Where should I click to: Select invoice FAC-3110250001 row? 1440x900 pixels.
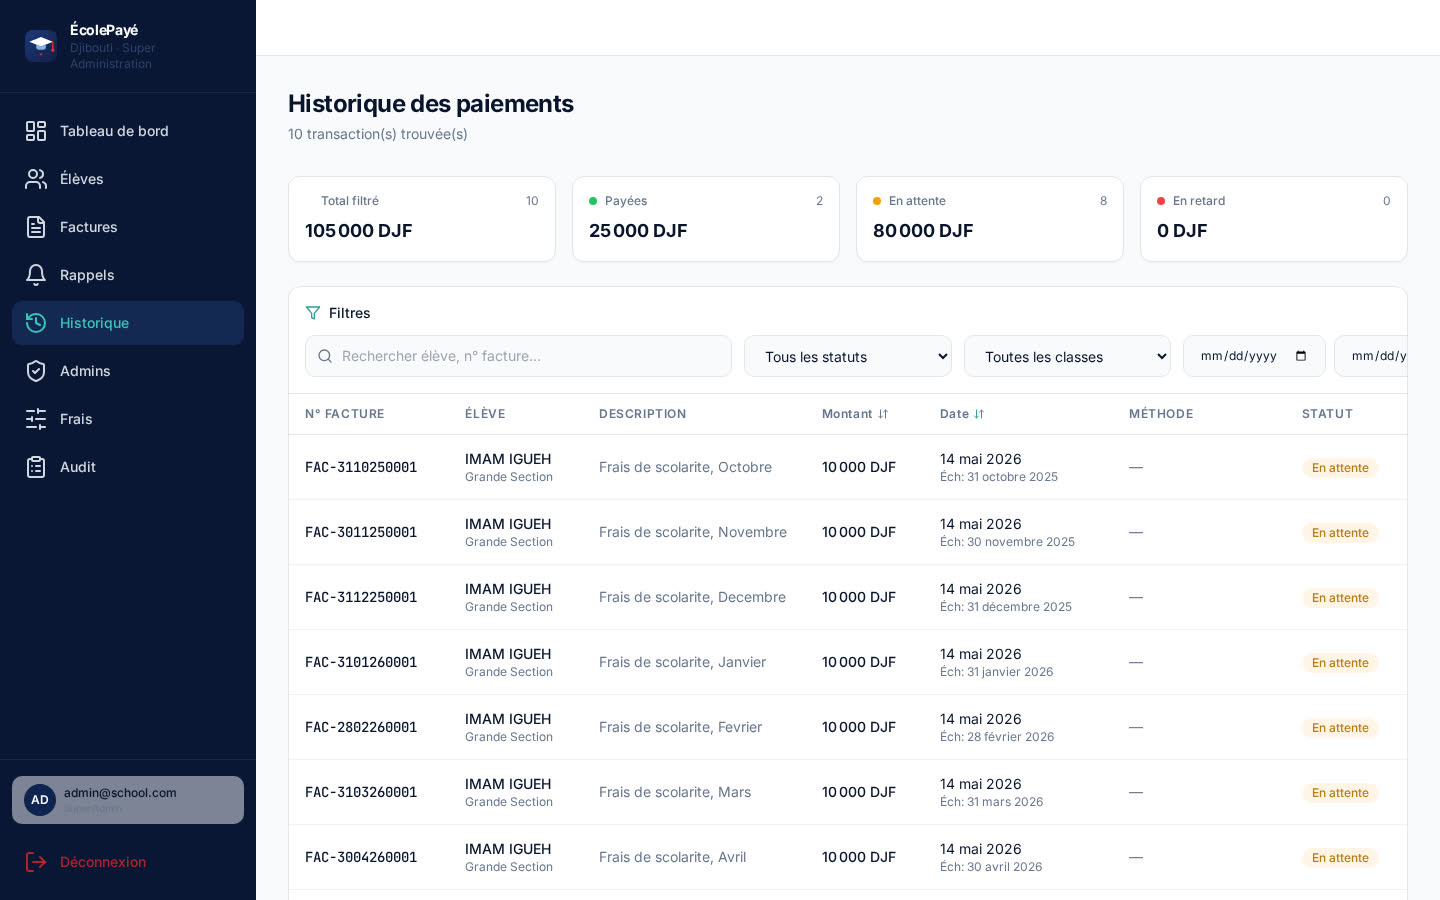point(848,467)
